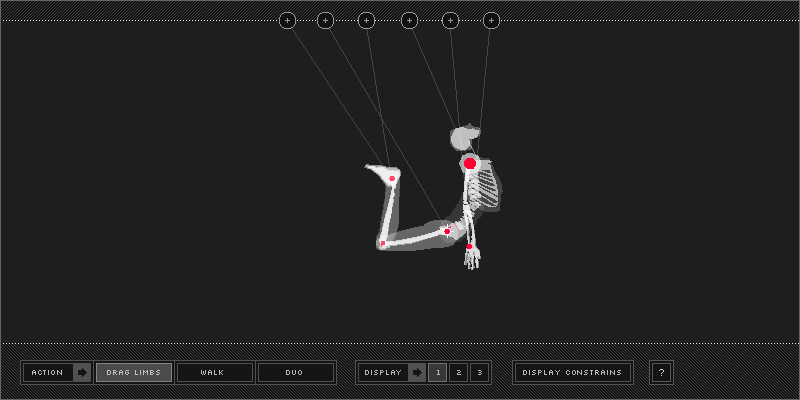Screen dimensions: 800x400
Task: Click the large red shoulder joint
Action: pos(470,164)
